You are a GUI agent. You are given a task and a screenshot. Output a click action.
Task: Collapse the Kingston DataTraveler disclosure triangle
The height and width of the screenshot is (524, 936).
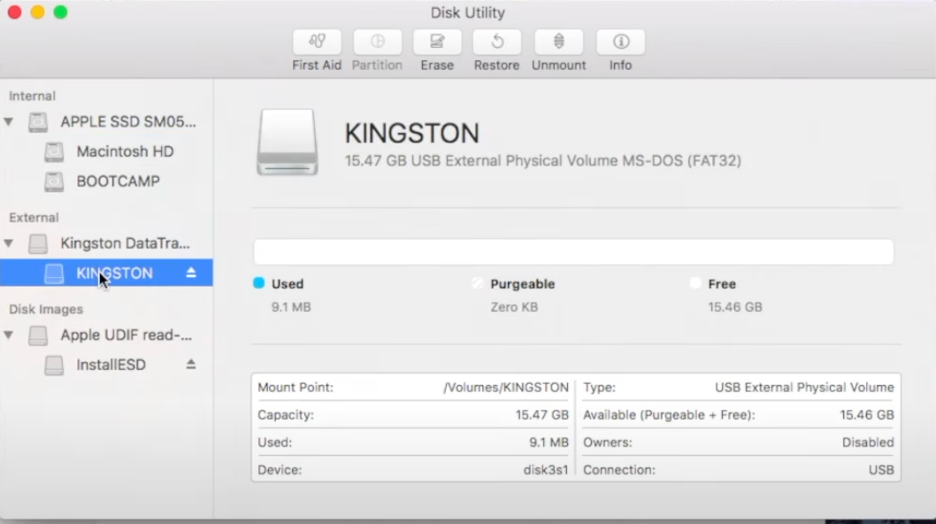coord(8,243)
